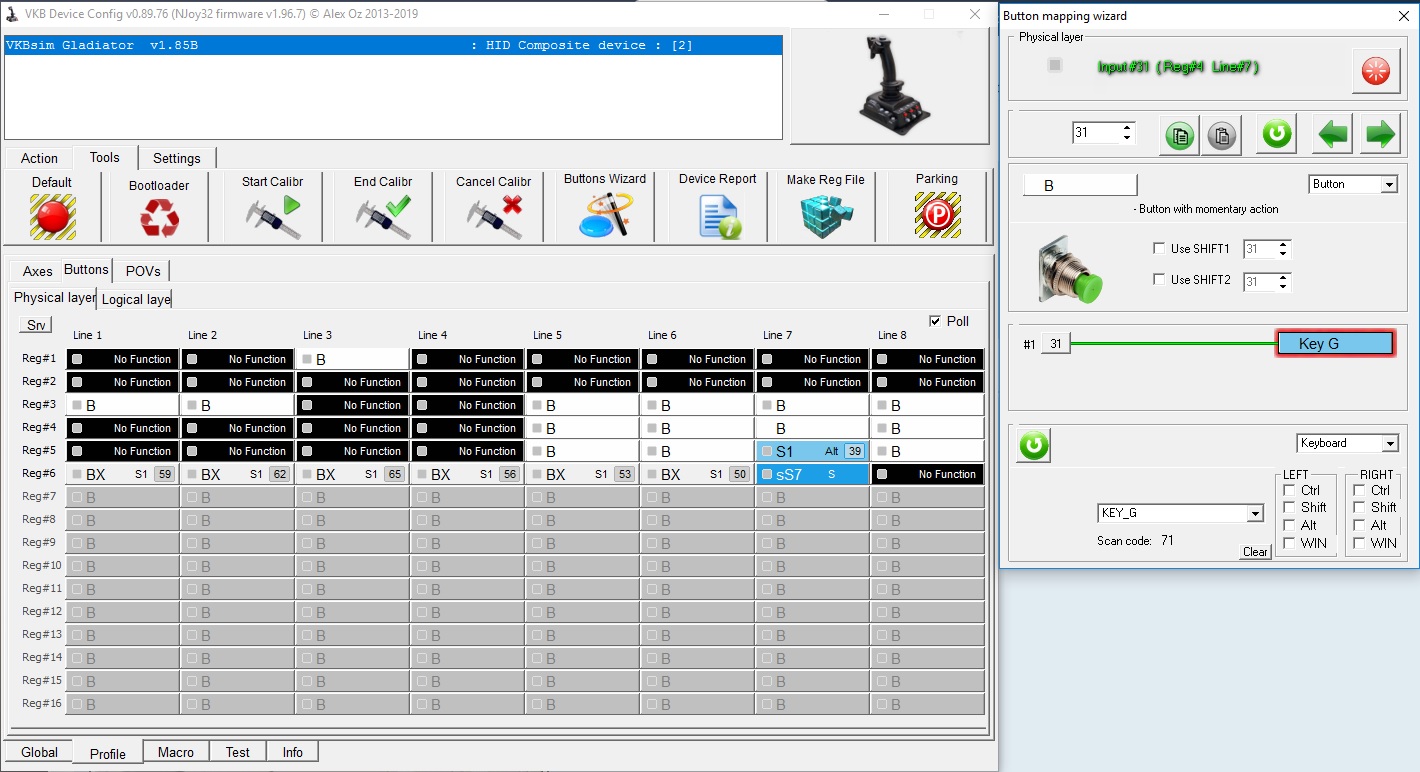Select VKBsim Gladiator device in list

click(x=393, y=45)
